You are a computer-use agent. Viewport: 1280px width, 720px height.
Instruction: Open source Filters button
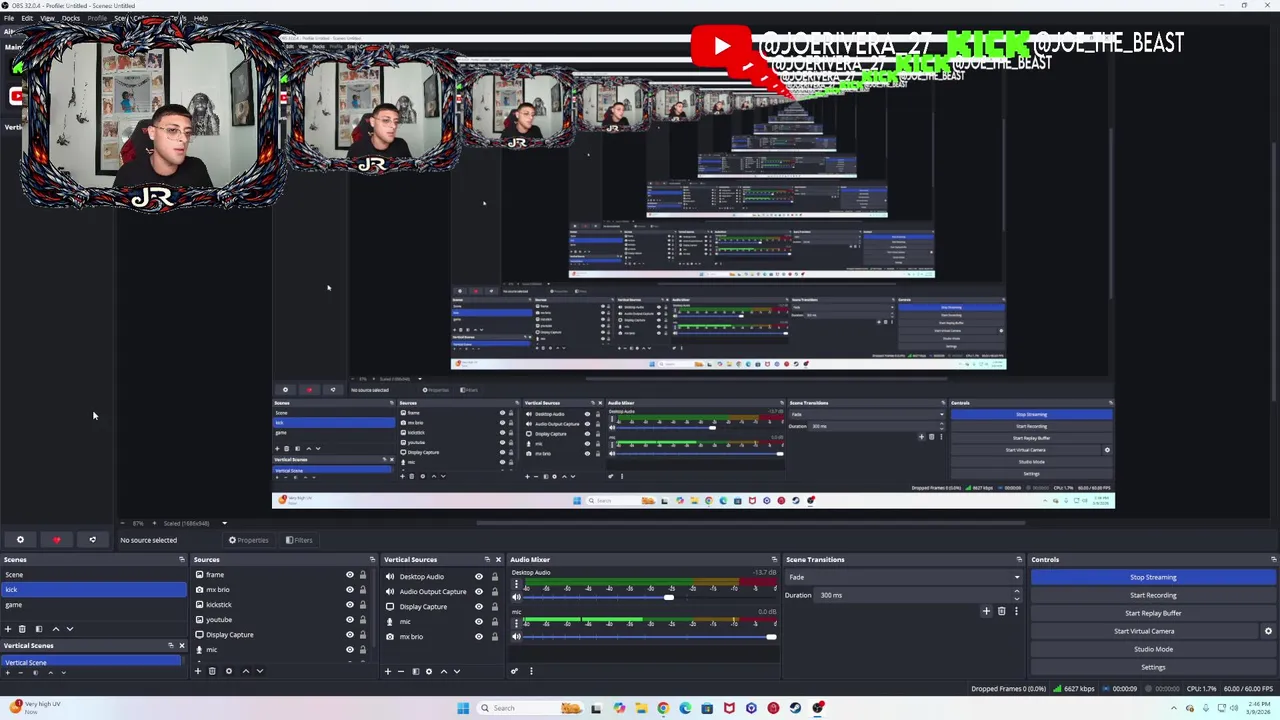click(x=299, y=540)
